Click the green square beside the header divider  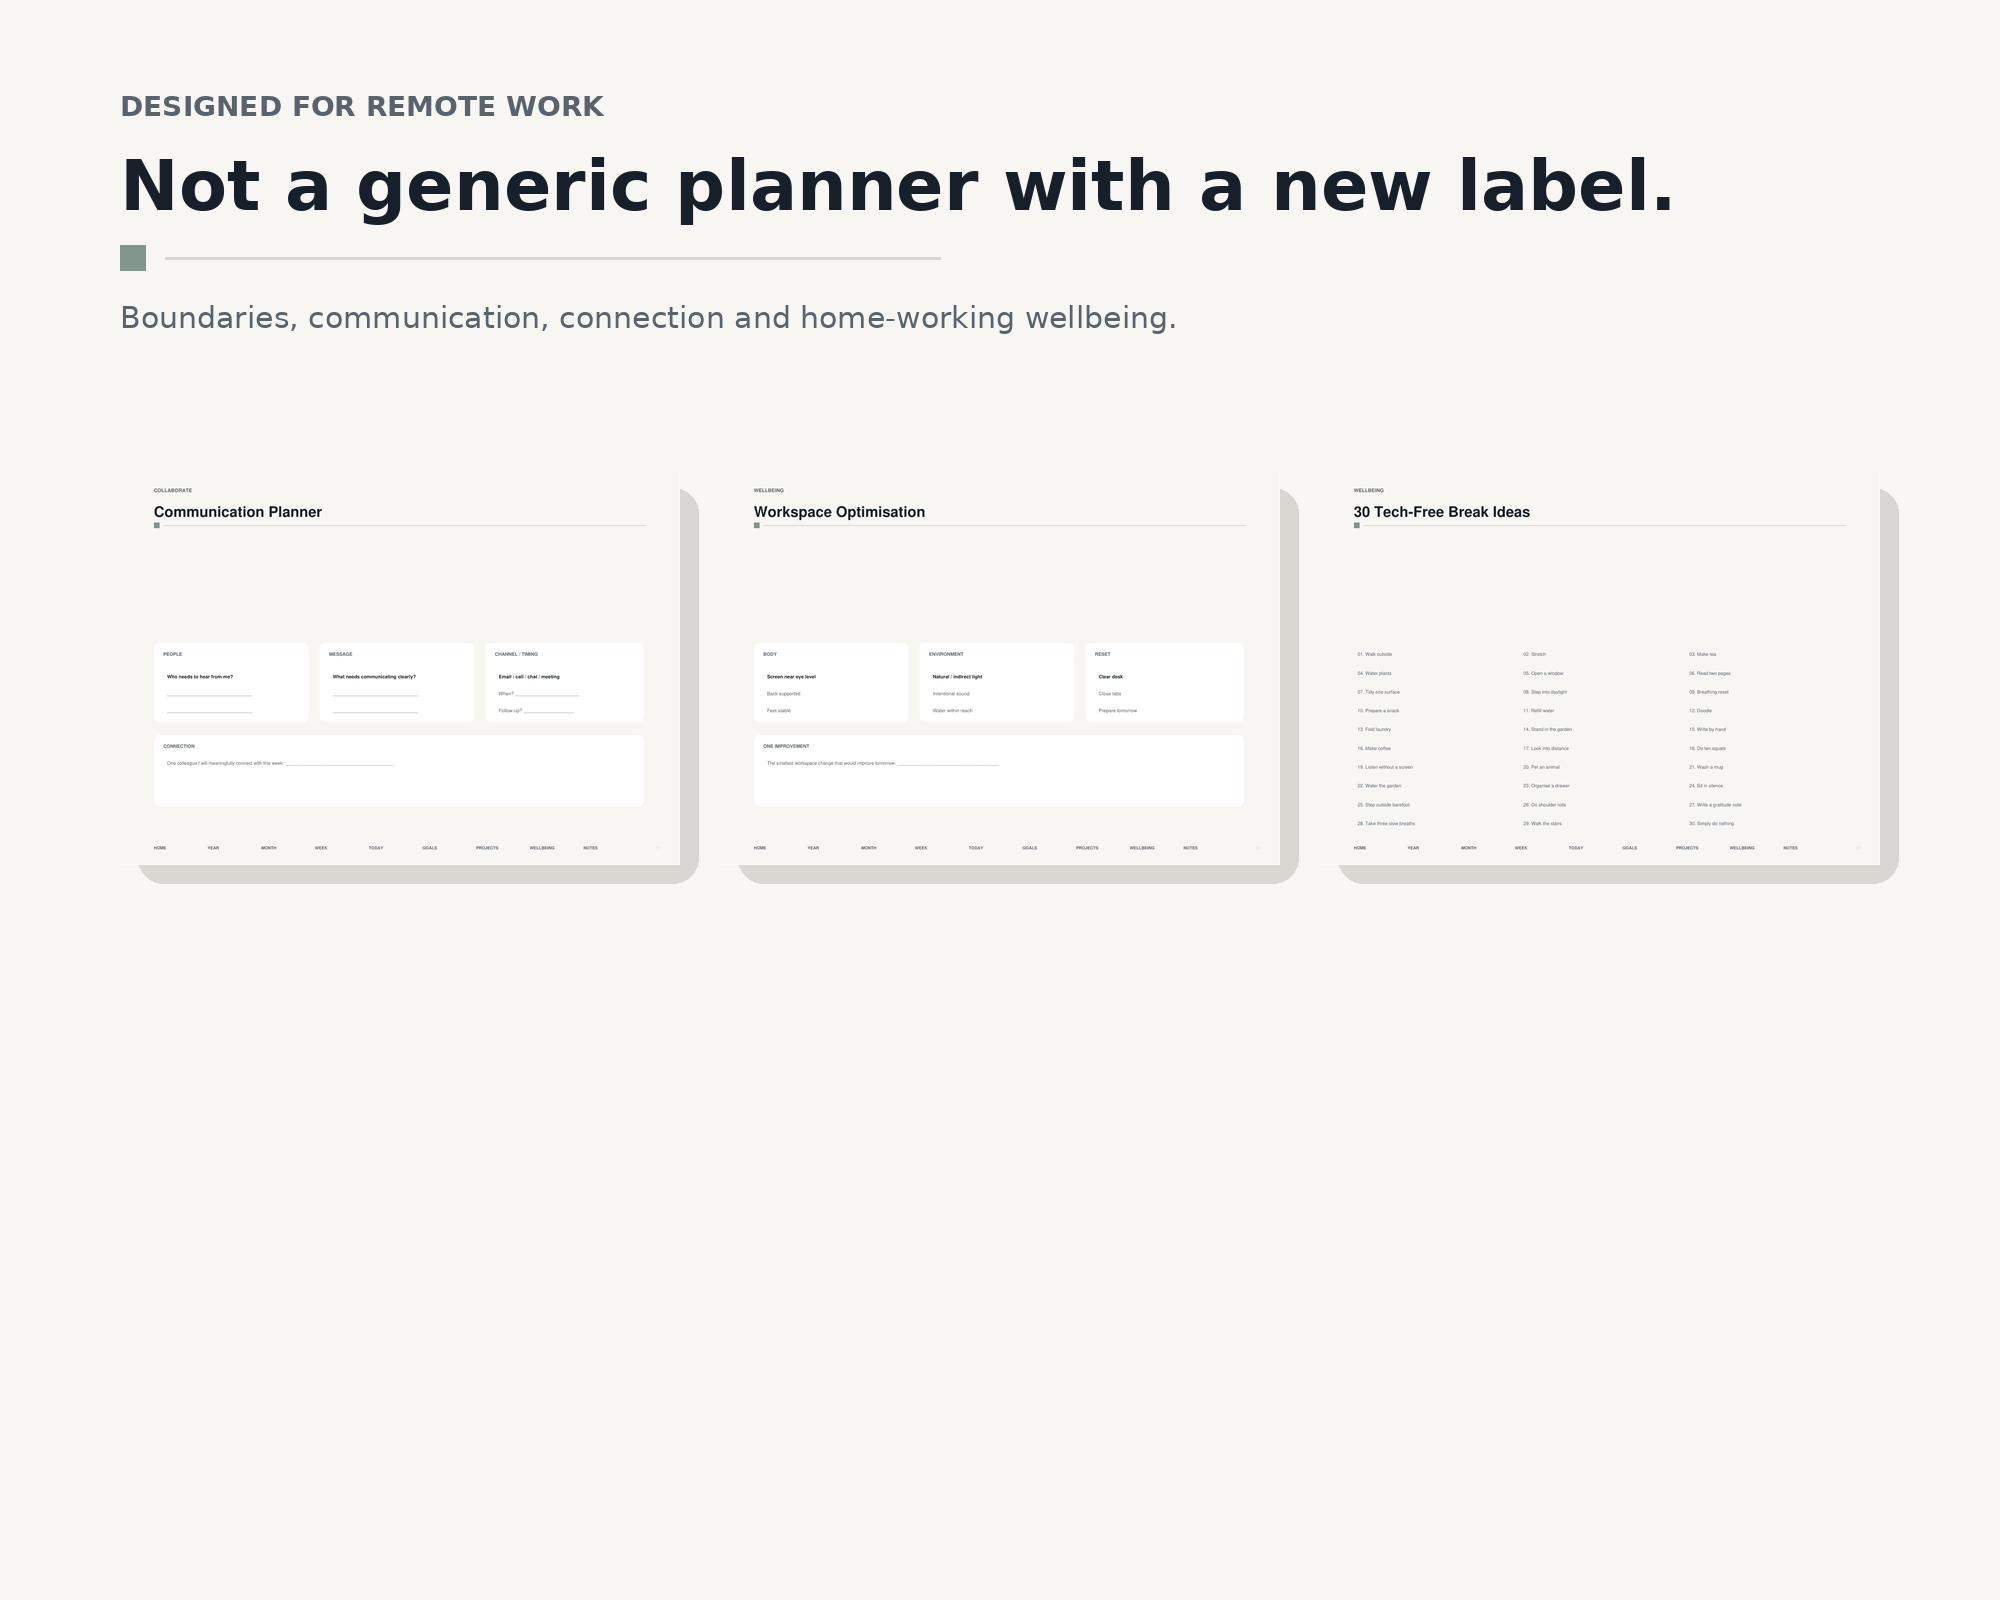pyautogui.click(x=133, y=258)
